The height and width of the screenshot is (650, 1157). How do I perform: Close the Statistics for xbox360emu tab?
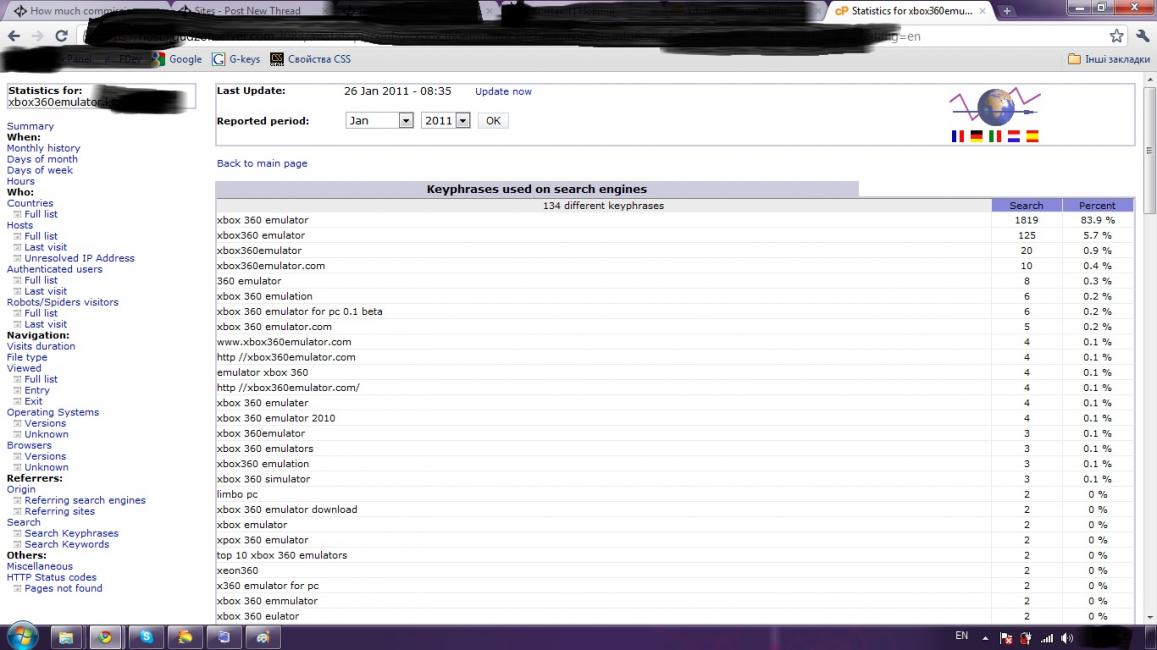tap(982, 11)
